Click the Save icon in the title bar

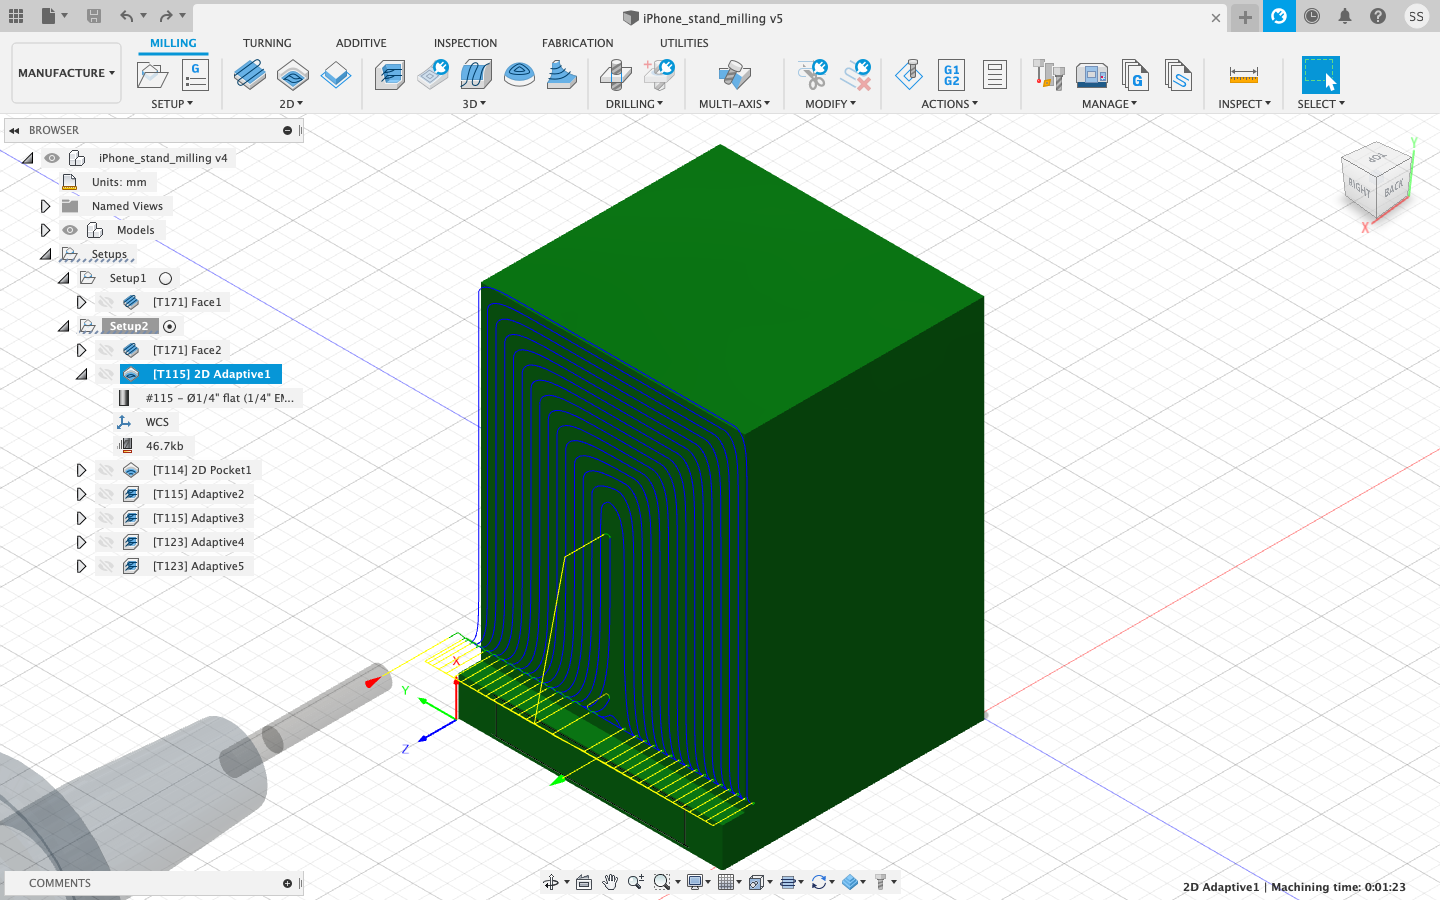93,16
